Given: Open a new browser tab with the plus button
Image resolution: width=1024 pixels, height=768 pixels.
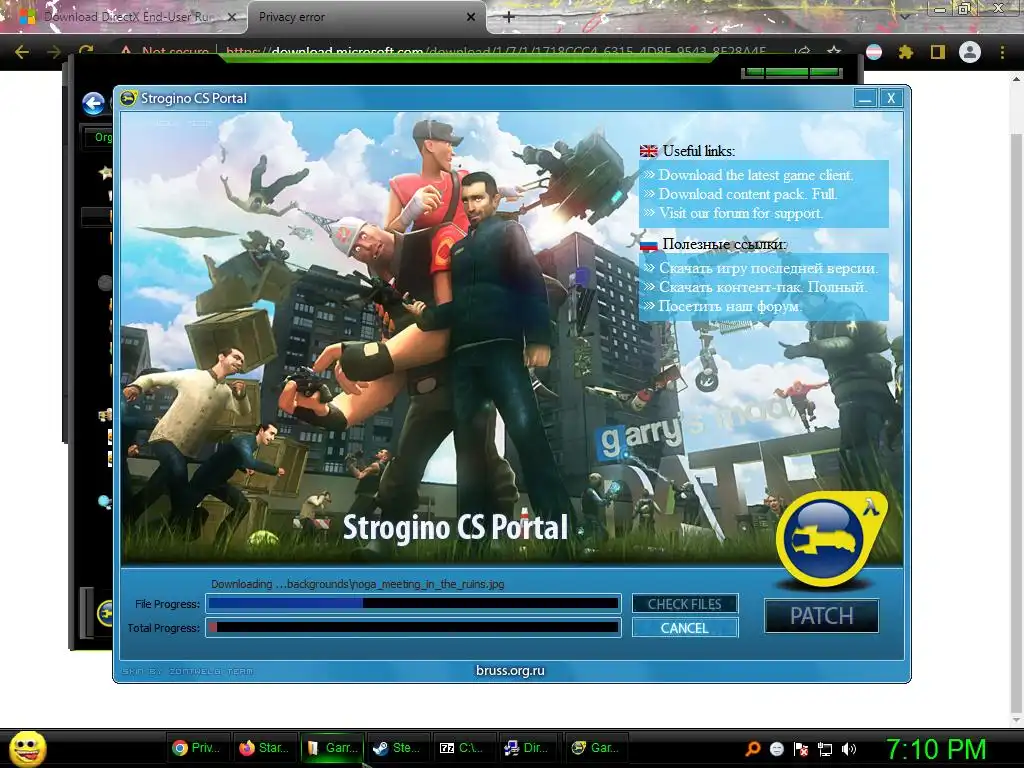Looking at the screenshot, I should pyautogui.click(x=509, y=17).
